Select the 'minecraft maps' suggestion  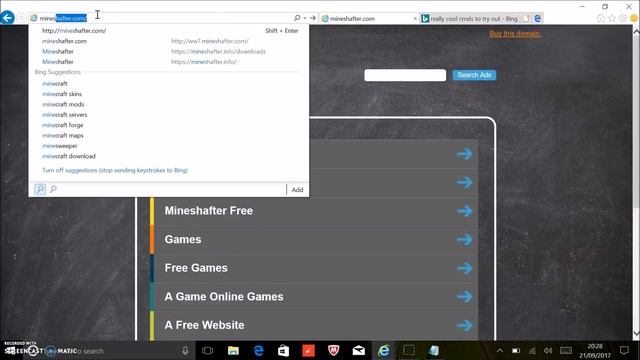[63, 136]
